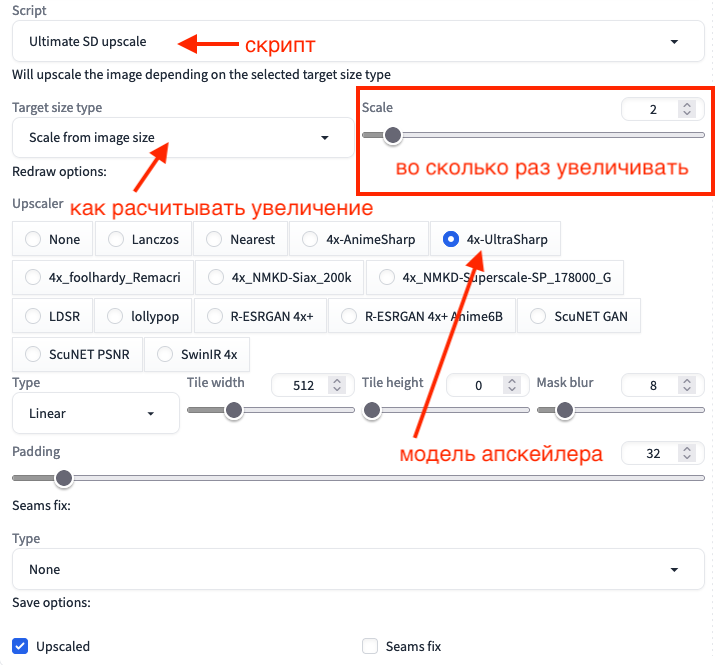Choose the Lanczos upscaler option

tap(116, 239)
